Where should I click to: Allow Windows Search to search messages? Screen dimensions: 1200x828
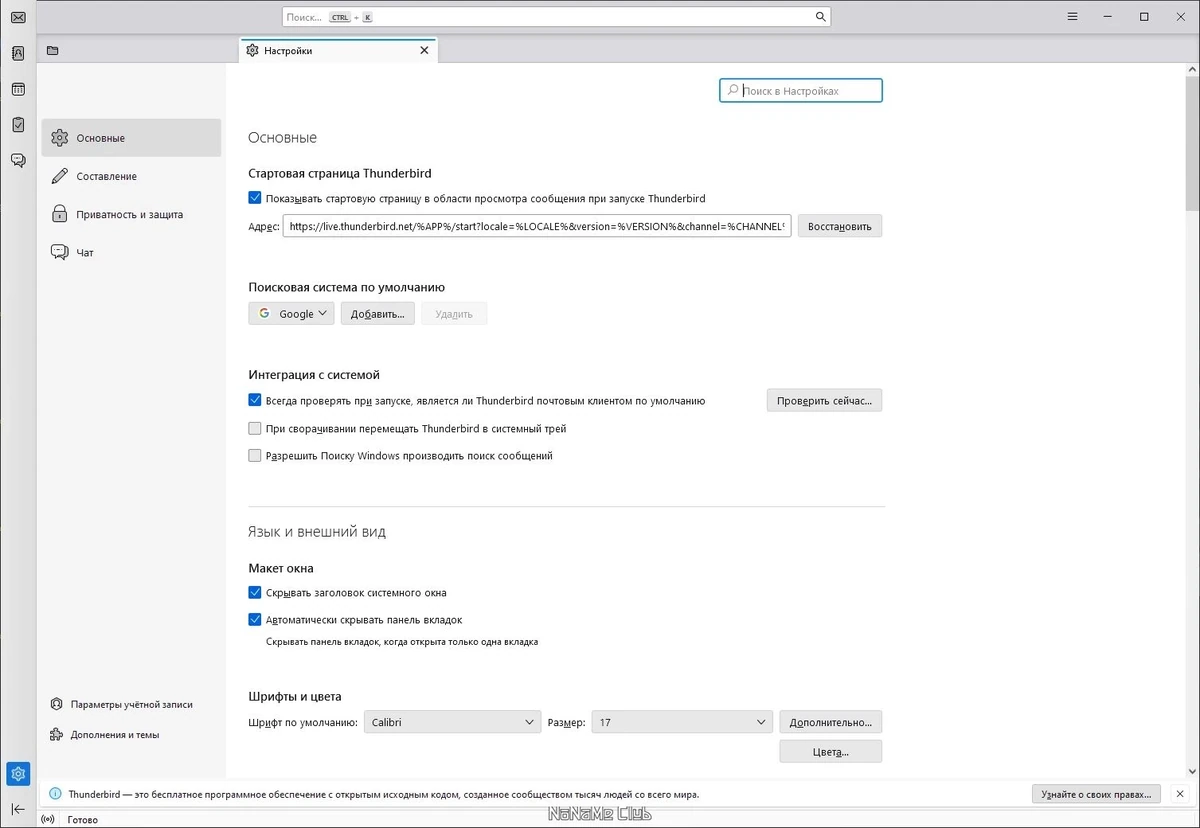(255, 455)
